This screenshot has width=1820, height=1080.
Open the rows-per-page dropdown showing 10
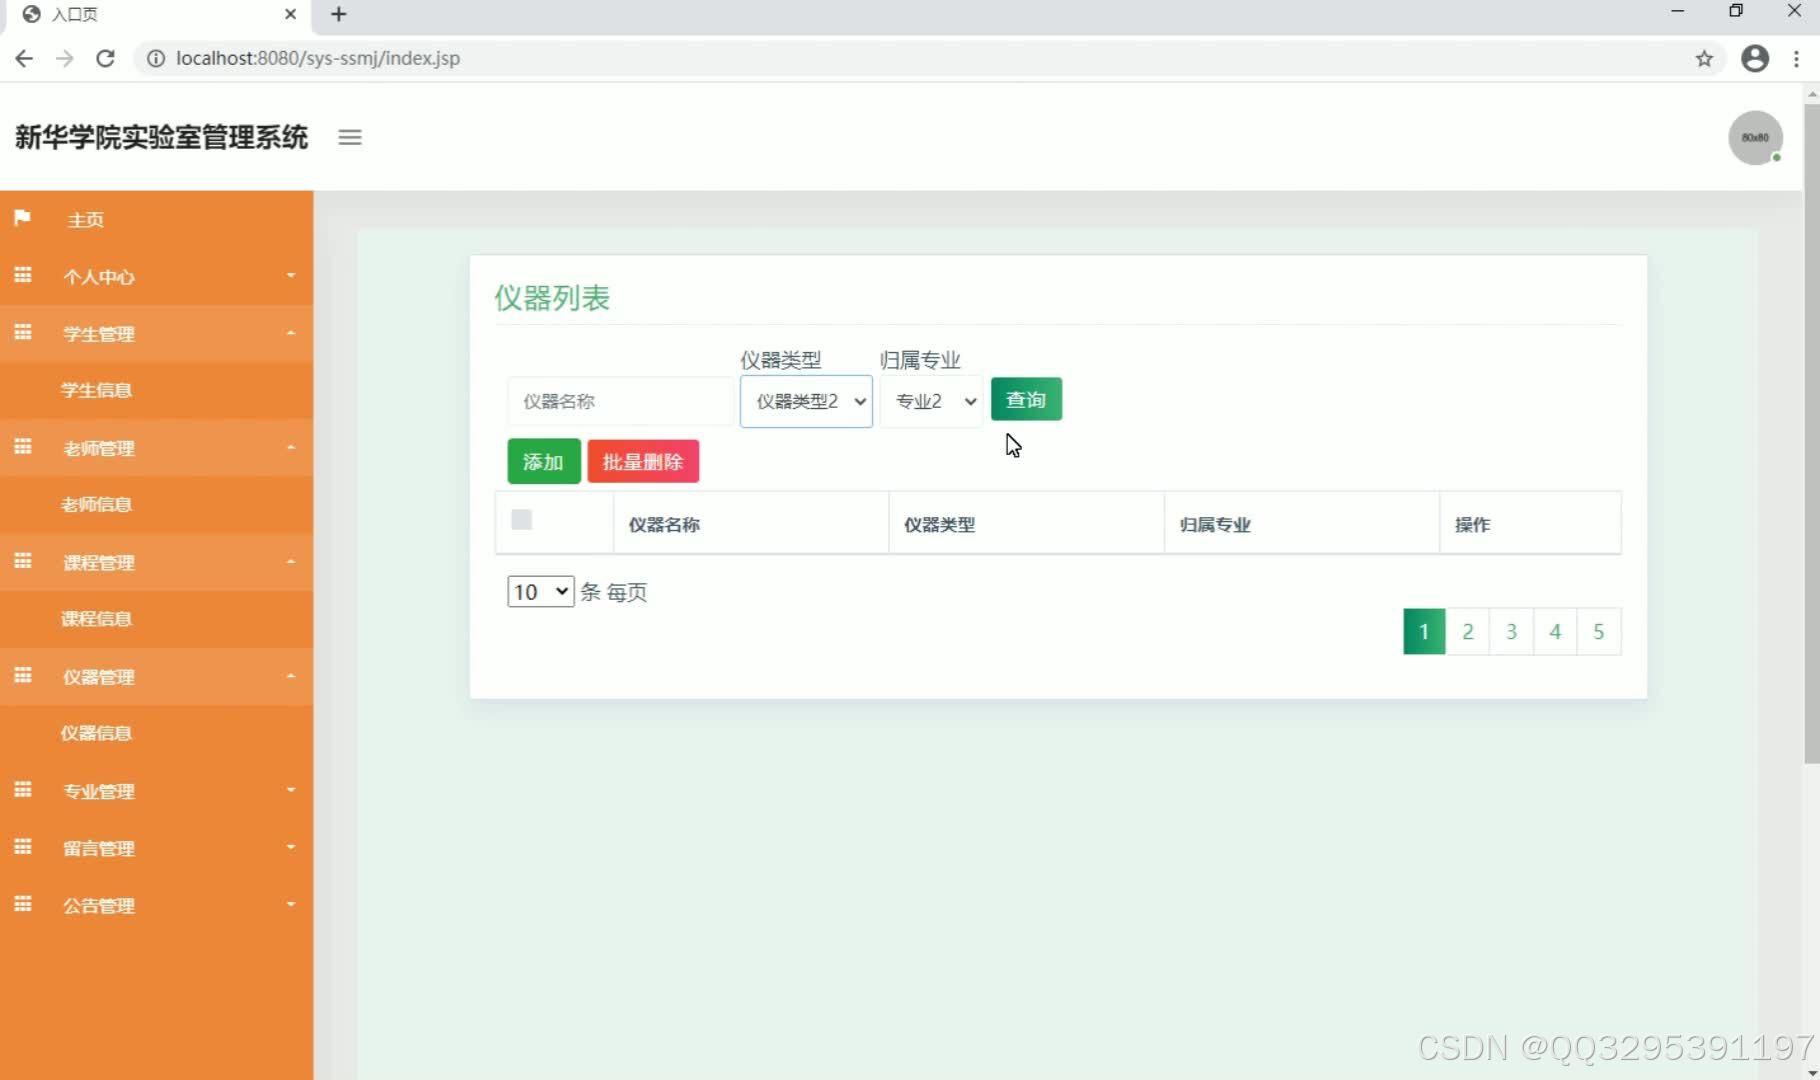tap(540, 592)
